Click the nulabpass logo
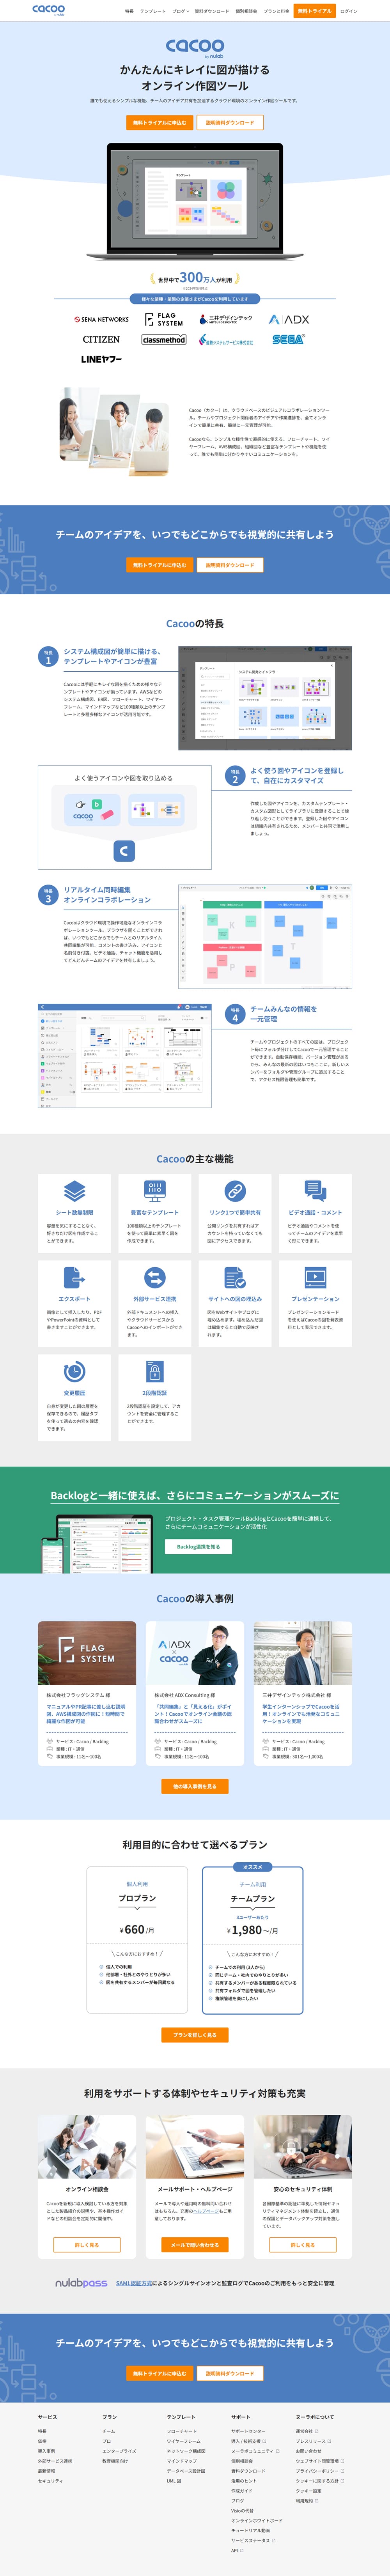Screen dimensions: 390x2576 (81, 2283)
